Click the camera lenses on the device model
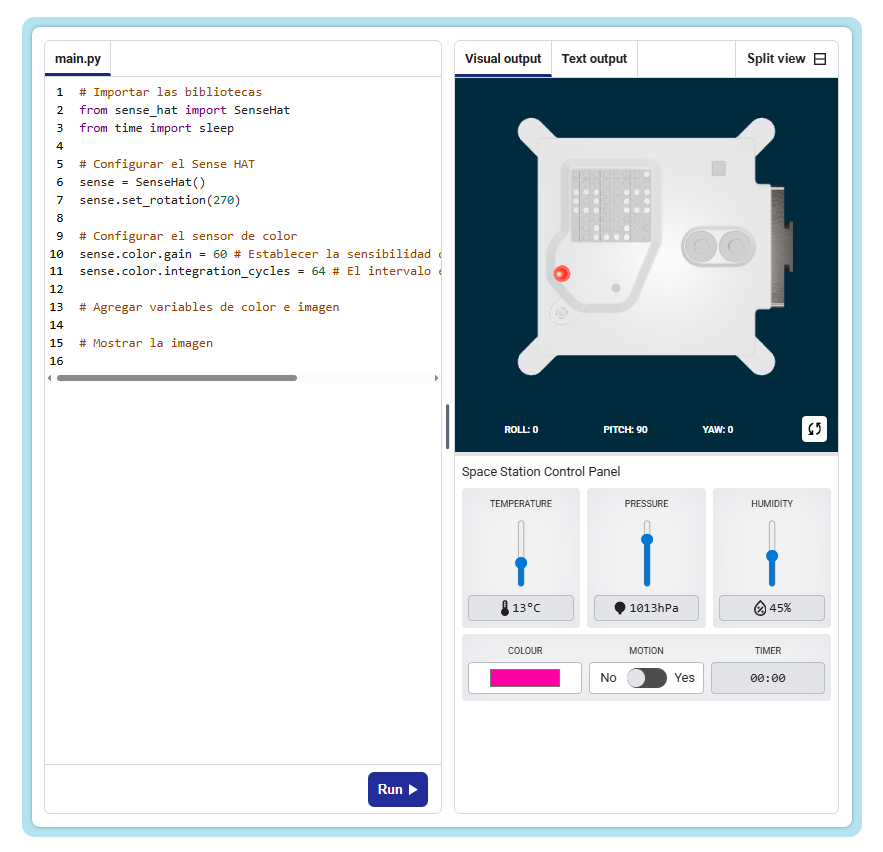Image resolution: width=883 pixels, height=852 pixels. (x=719, y=245)
